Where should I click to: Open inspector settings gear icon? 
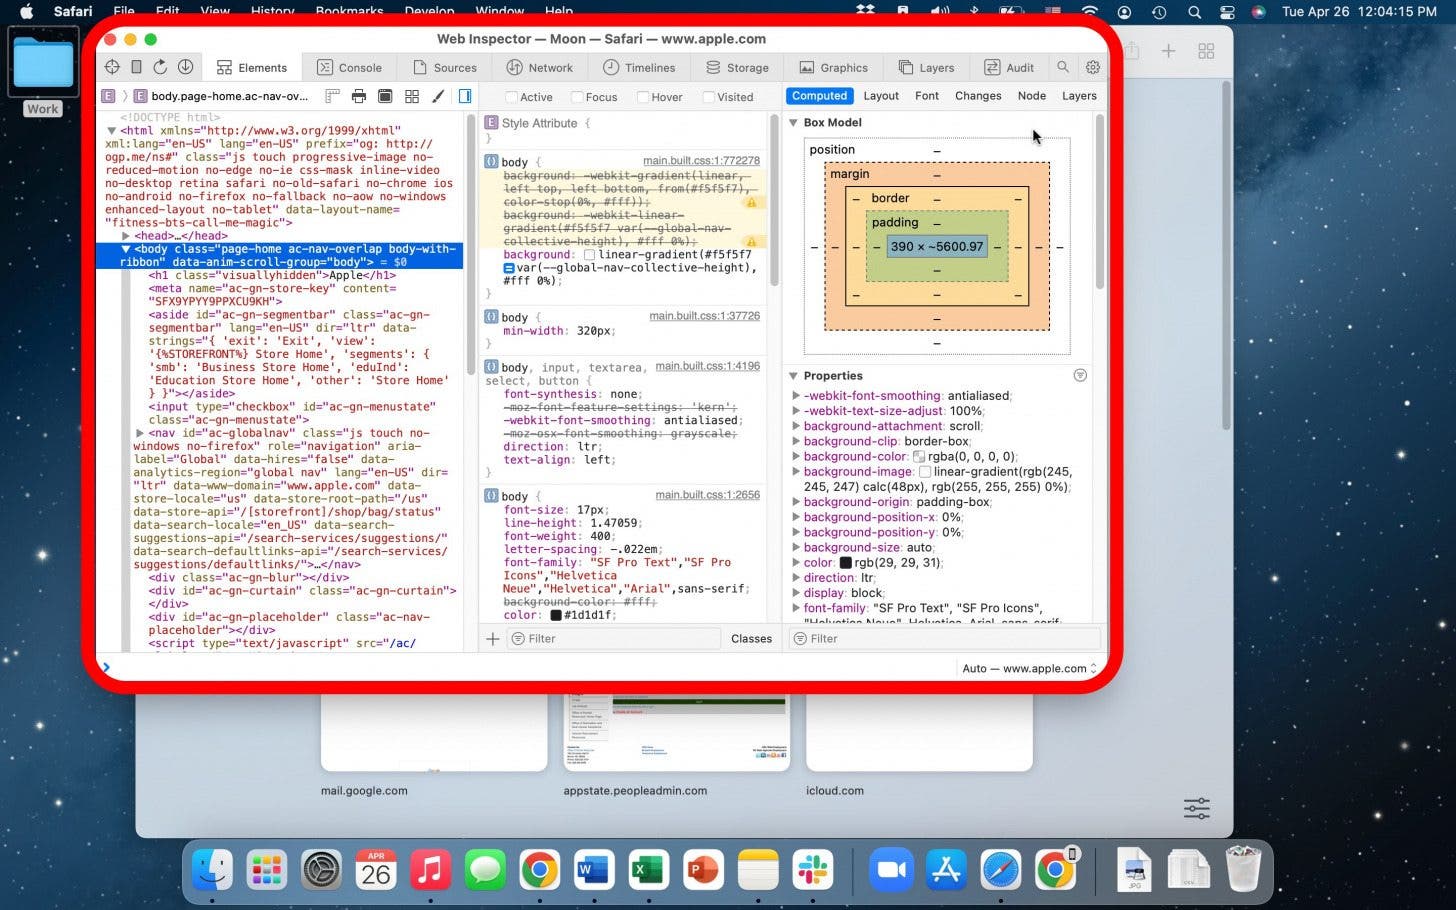[x=1093, y=67]
